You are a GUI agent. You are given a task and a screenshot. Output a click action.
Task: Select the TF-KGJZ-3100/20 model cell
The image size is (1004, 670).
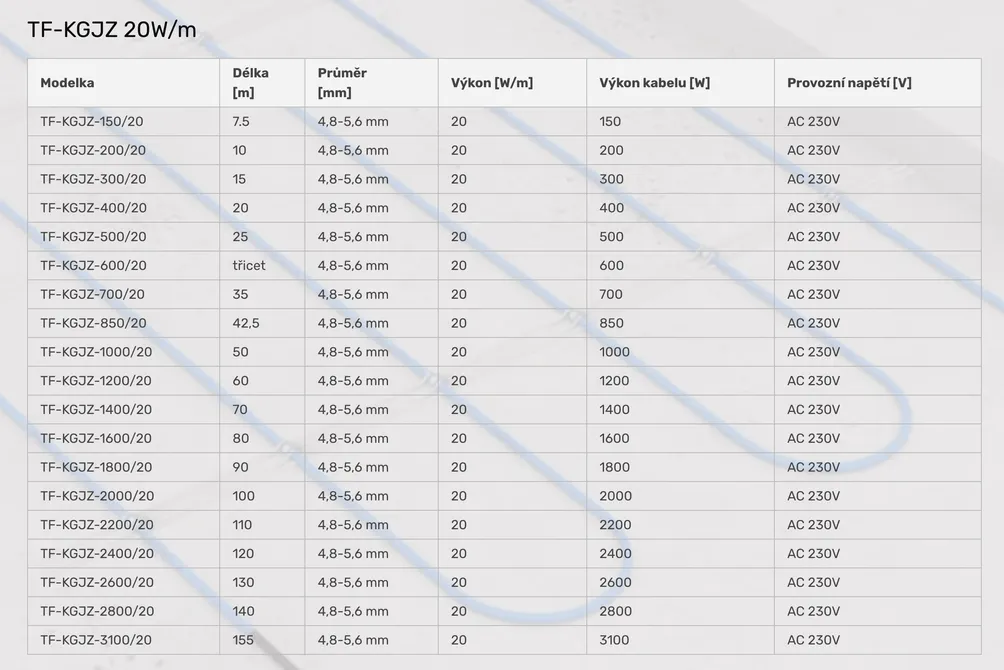pyautogui.click(x=96, y=640)
